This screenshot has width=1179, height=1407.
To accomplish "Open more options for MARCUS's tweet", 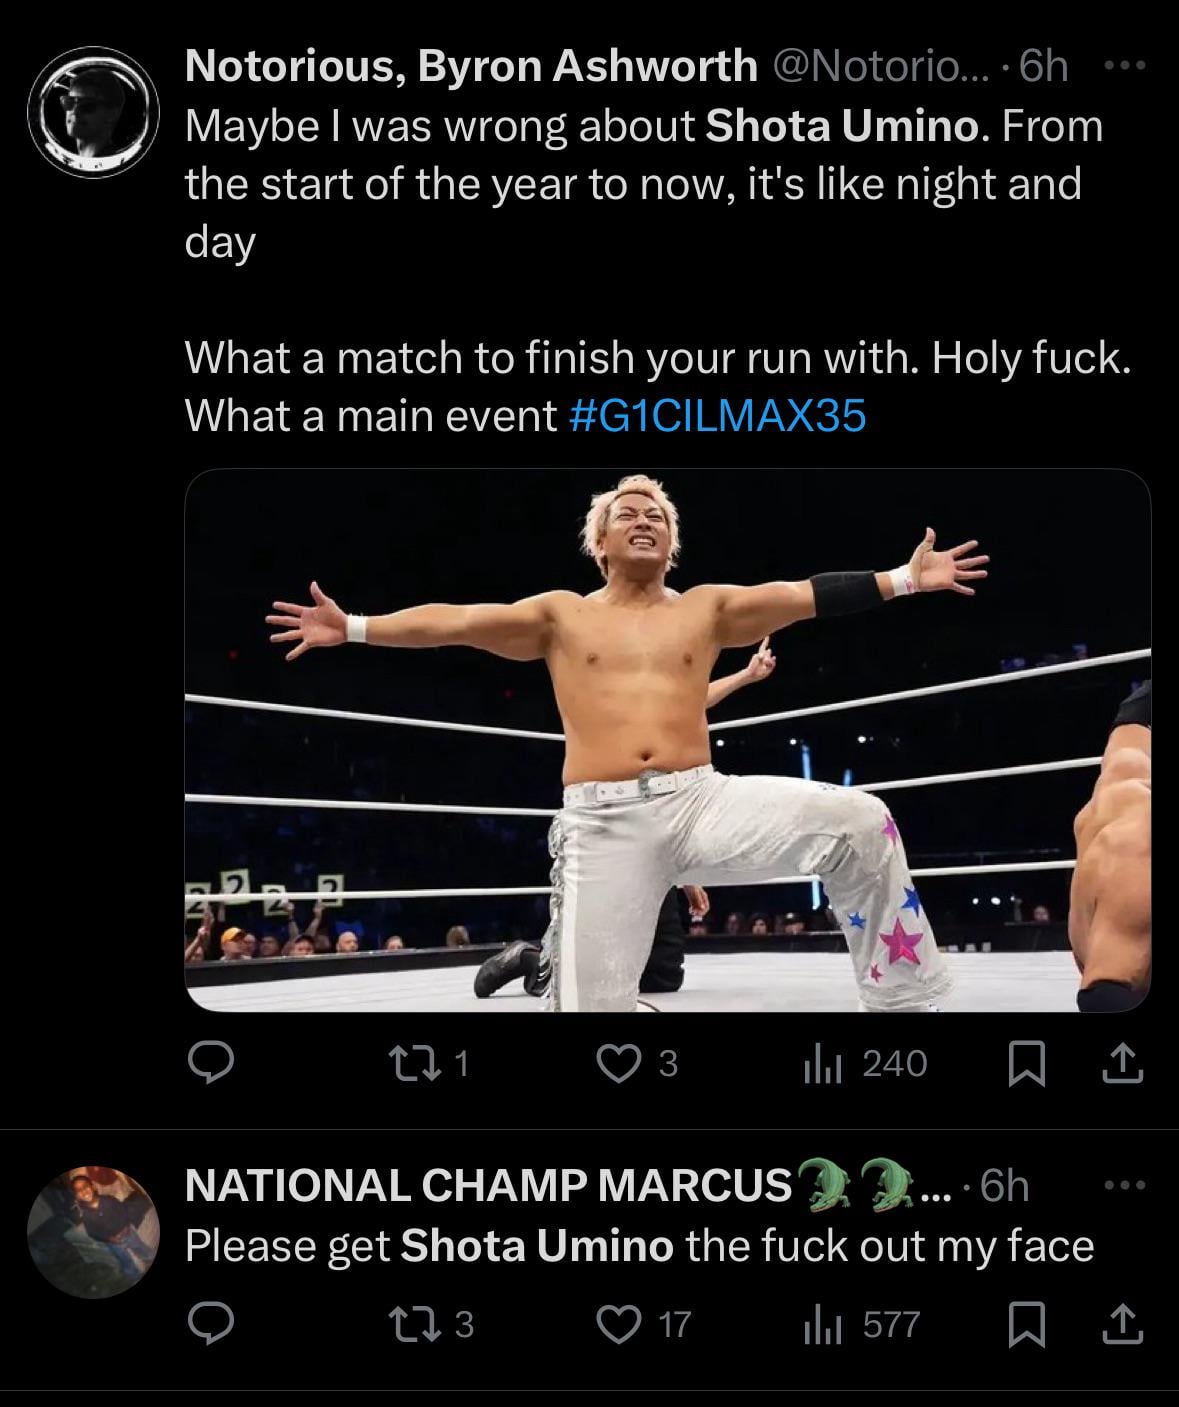I will (x=1124, y=1186).
